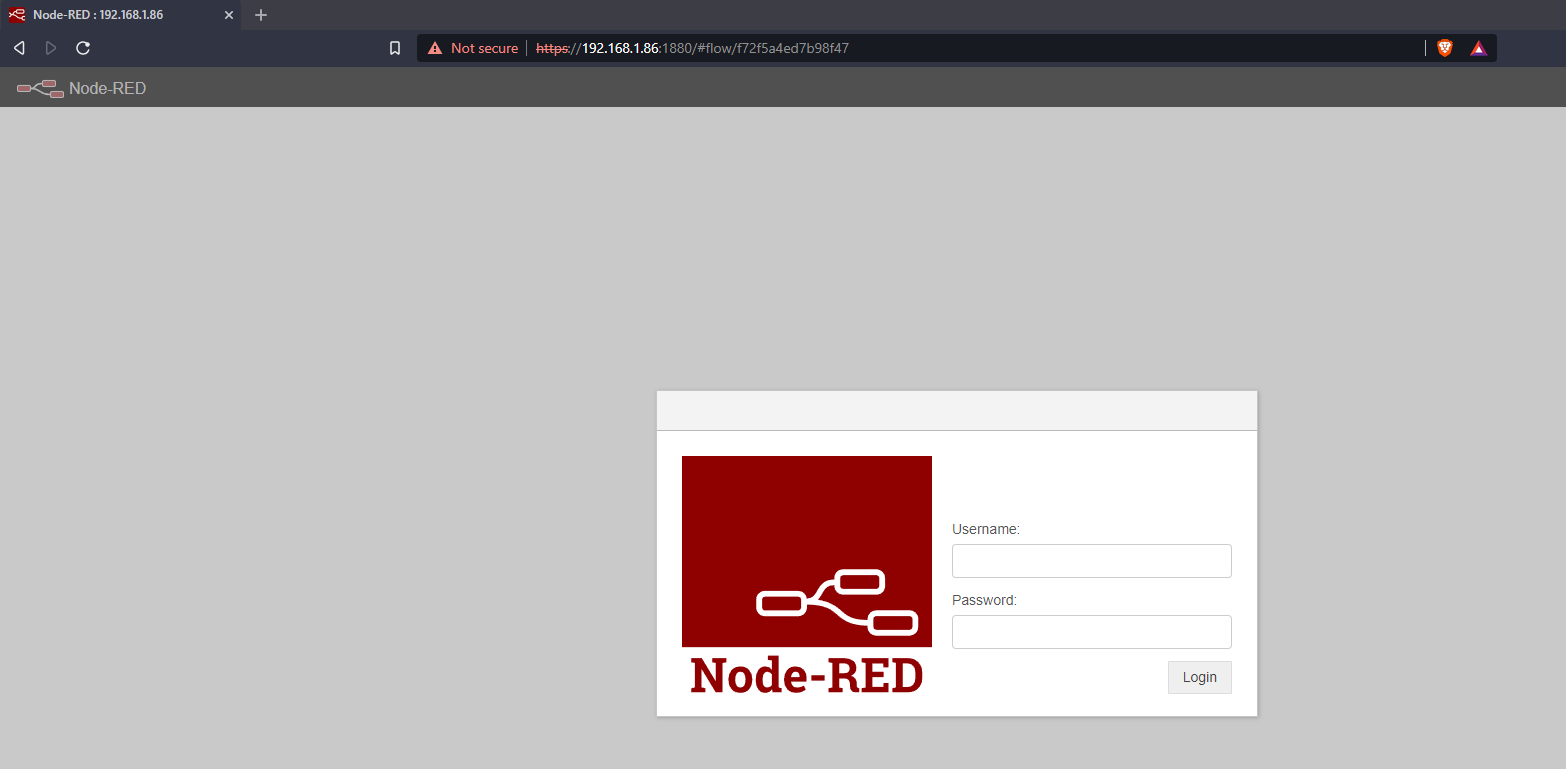
Task: Bookmark this page using the bookmark icon
Action: pos(395,48)
